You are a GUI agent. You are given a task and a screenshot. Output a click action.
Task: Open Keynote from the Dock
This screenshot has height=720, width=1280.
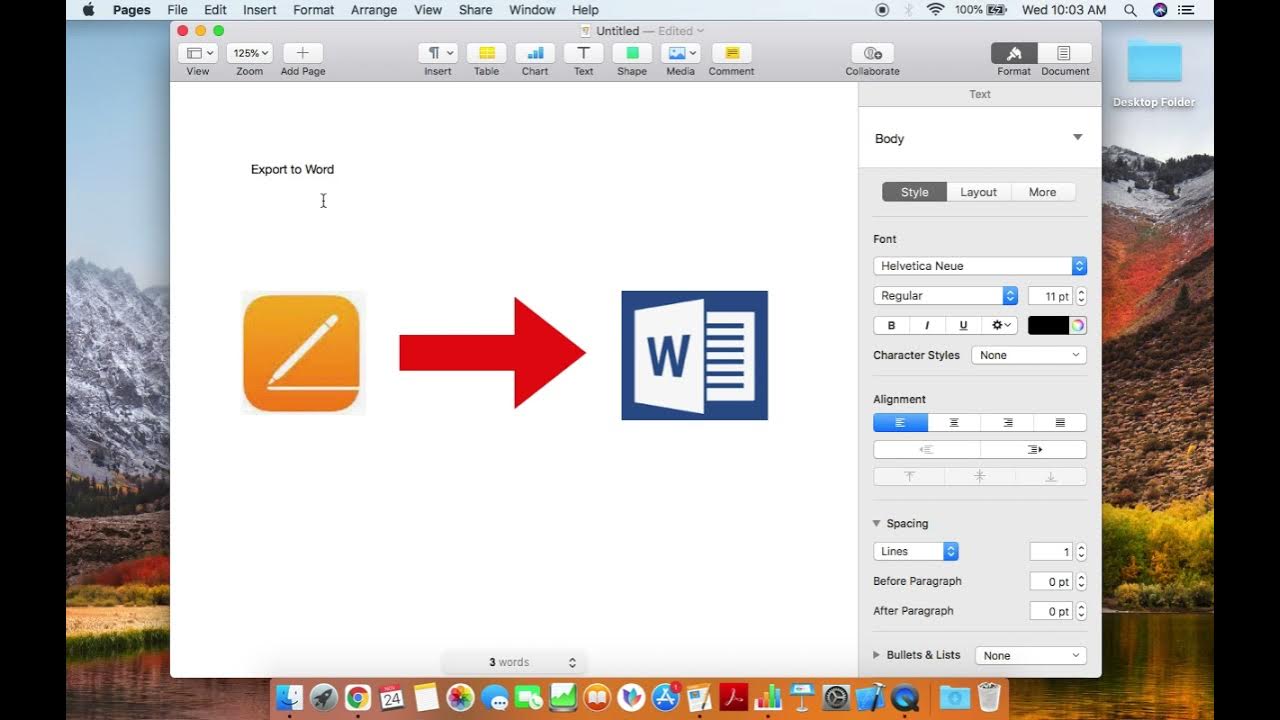802,697
